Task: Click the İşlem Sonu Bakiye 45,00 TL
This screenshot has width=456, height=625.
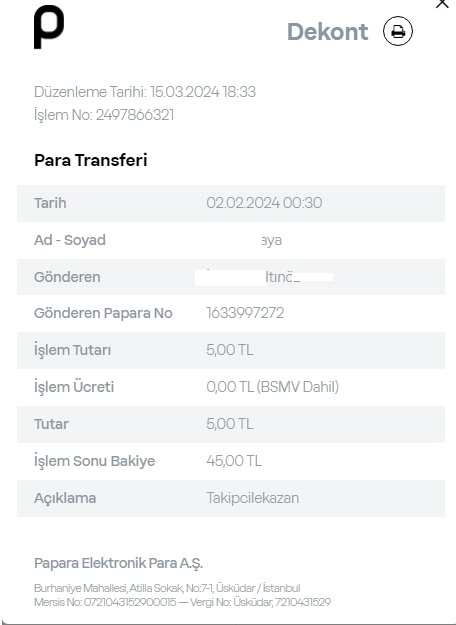Action: pos(234,461)
